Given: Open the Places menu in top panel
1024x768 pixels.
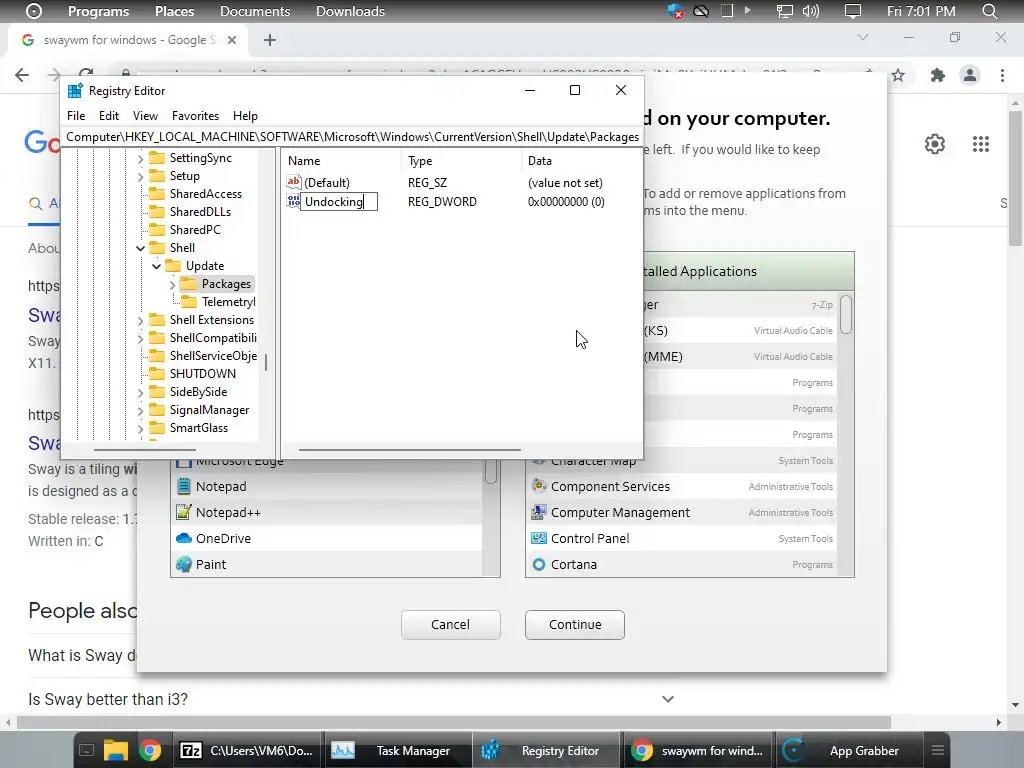Looking at the screenshot, I should point(174,11).
